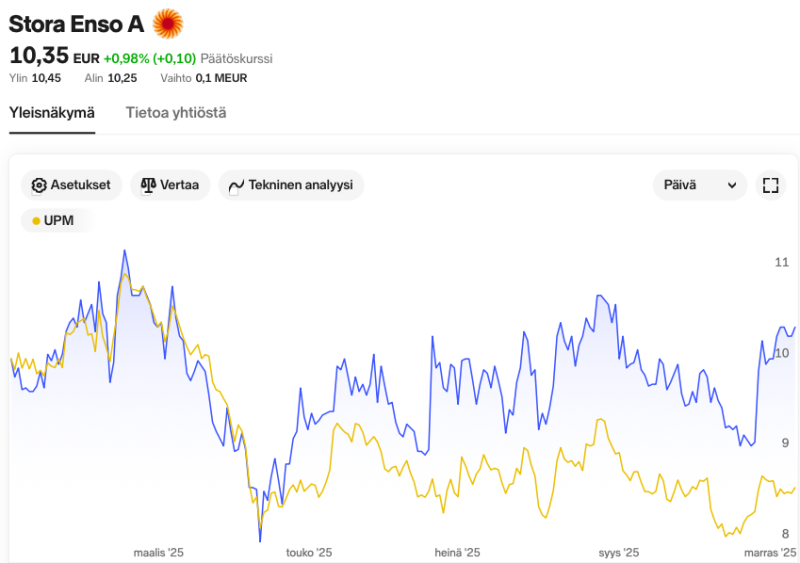Toggle the UPM comparison chip
The image size is (800, 563).
click(x=56, y=220)
